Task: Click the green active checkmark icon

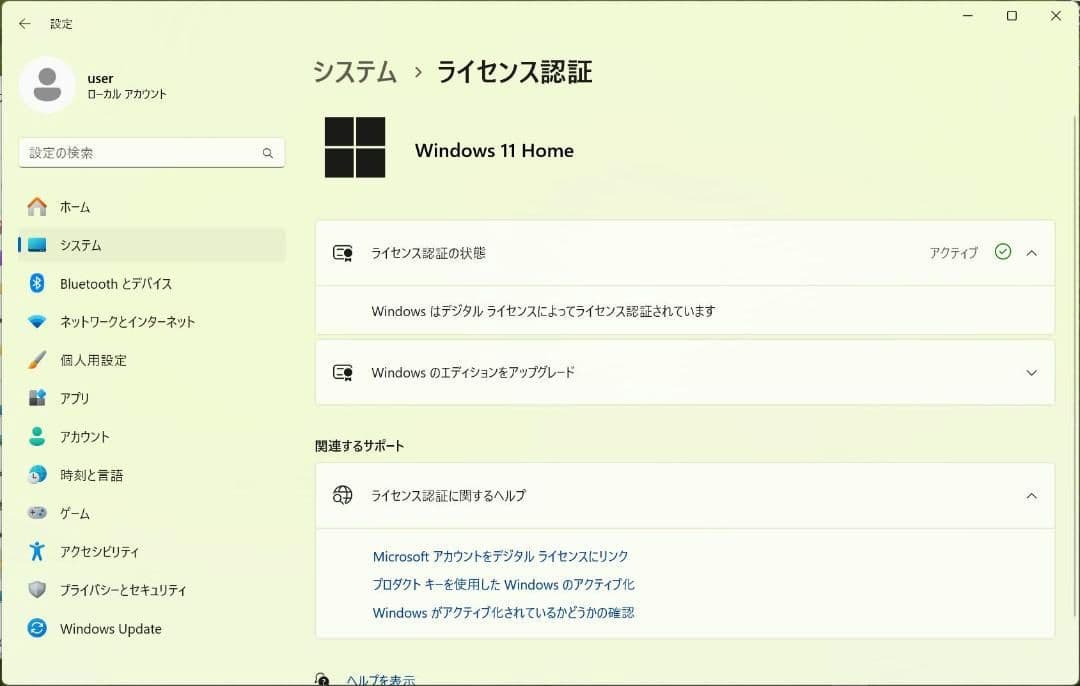Action: pos(1003,252)
